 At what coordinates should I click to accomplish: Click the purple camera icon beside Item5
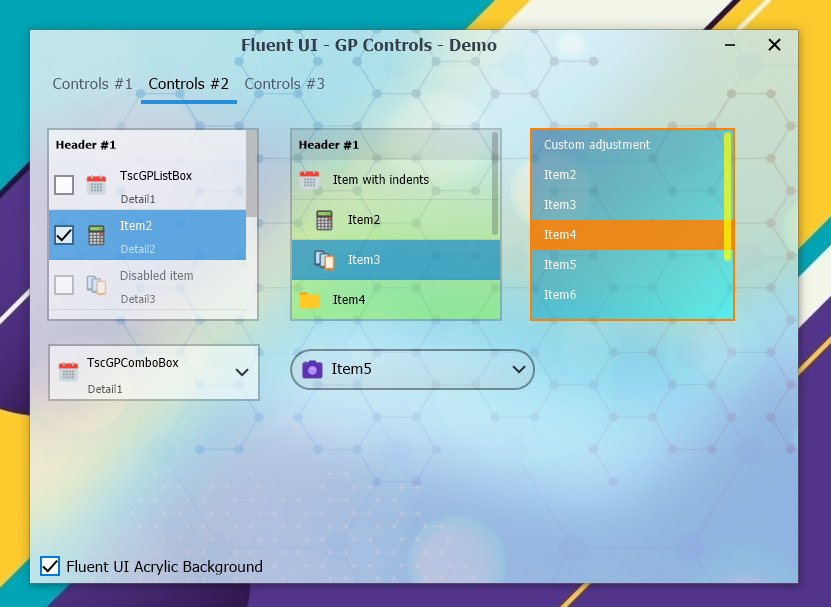click(x=312, y=369)
